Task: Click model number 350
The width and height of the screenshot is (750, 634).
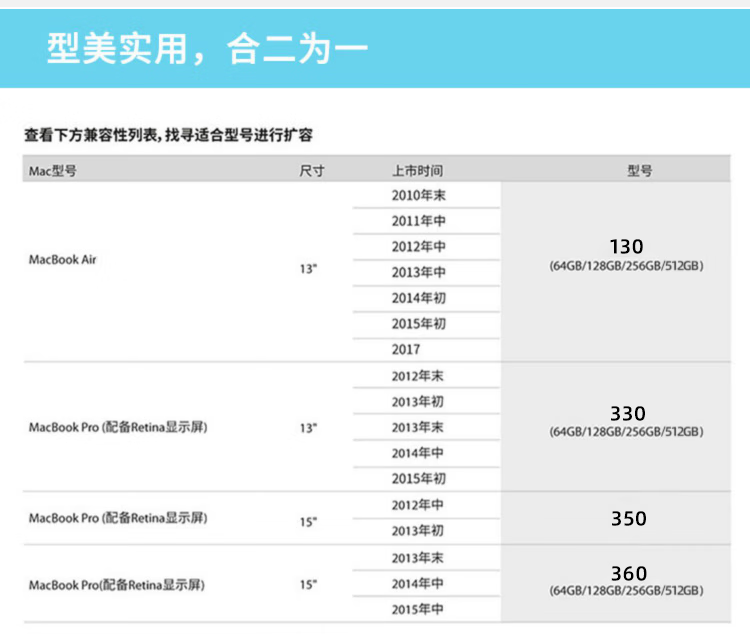Action: (x=628, y=519)
